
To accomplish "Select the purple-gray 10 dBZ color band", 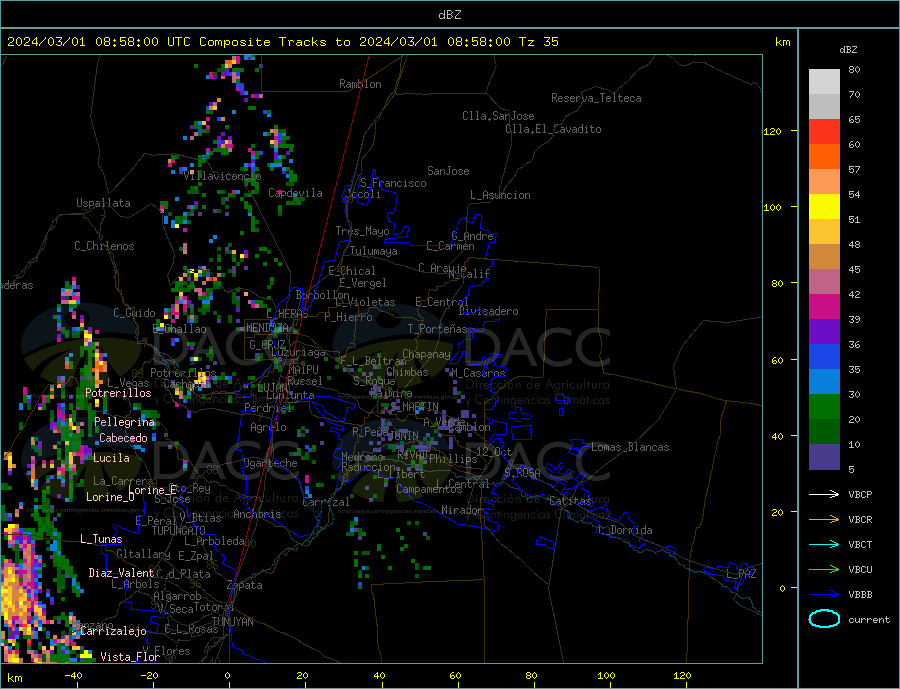I will pos(824,457).
